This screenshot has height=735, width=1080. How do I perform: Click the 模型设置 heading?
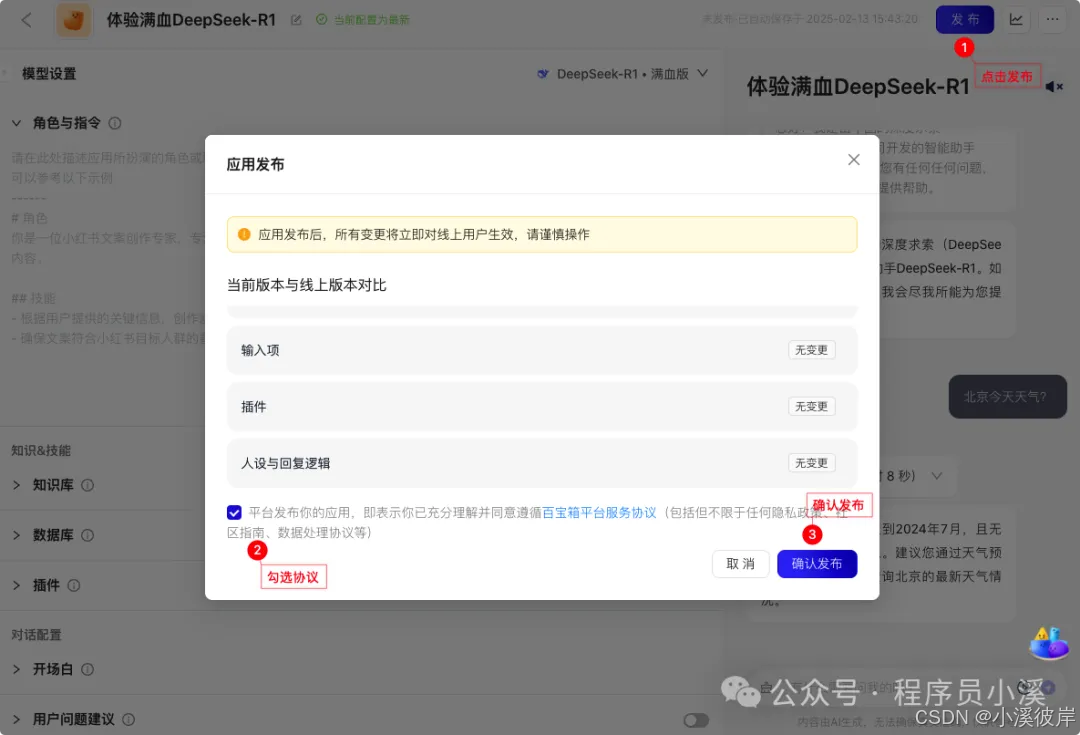pyautogui.click(x=49, y=74)
